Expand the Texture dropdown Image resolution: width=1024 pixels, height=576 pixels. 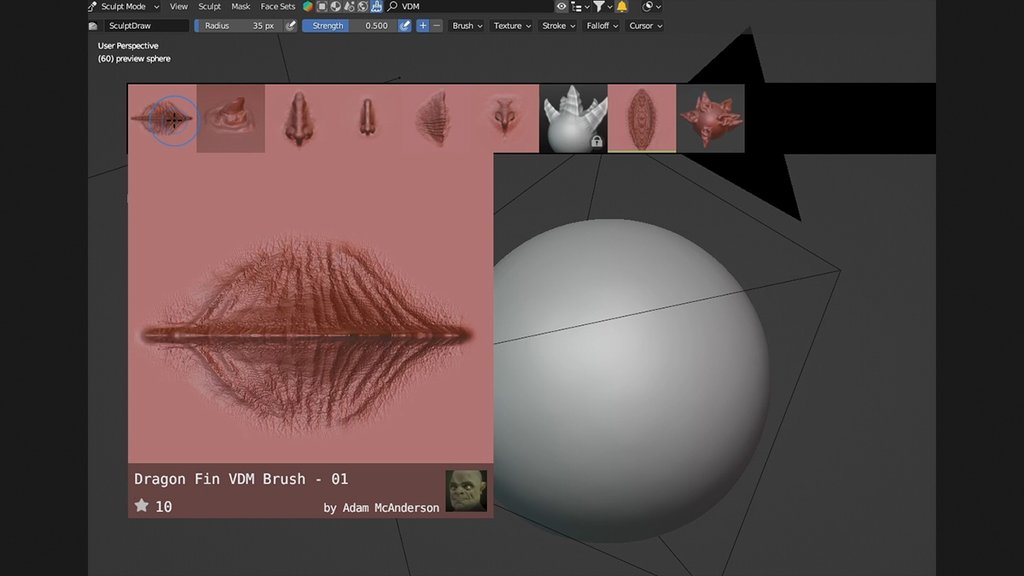(511, 25)
